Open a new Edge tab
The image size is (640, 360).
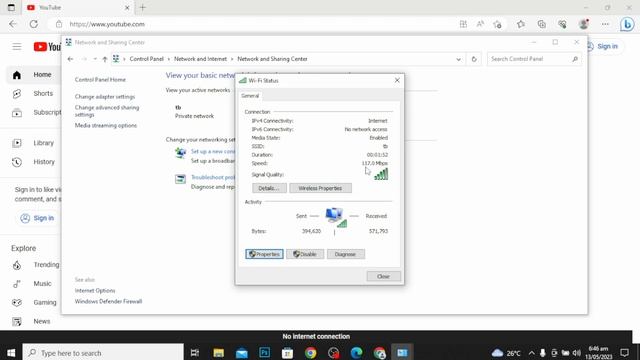142,7
